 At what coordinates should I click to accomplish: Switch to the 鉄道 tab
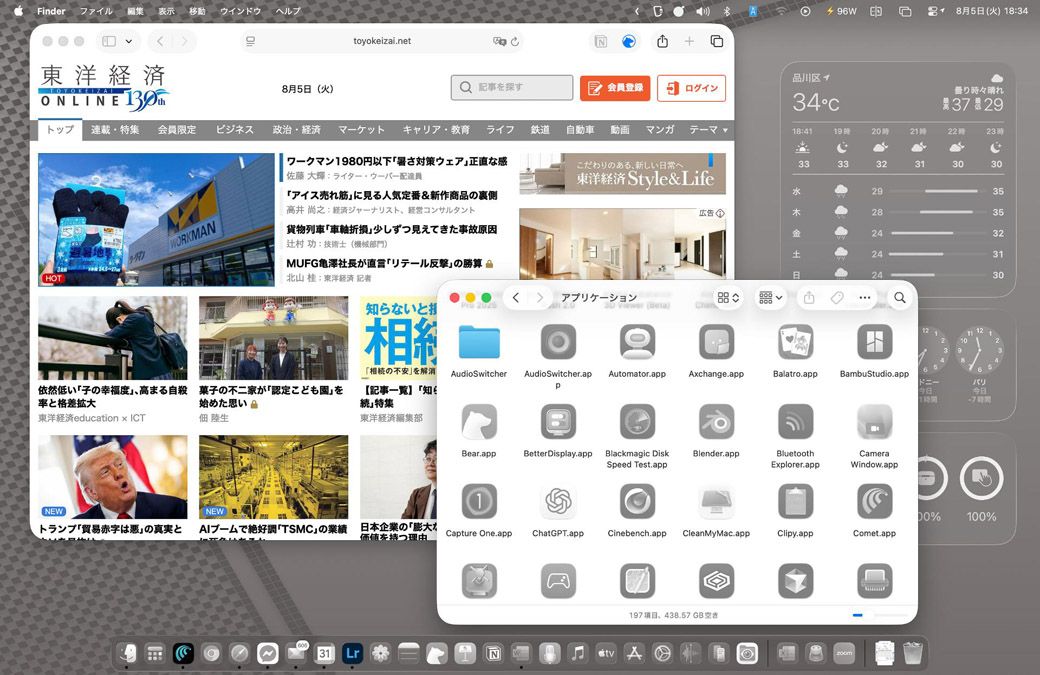(540, 129)
